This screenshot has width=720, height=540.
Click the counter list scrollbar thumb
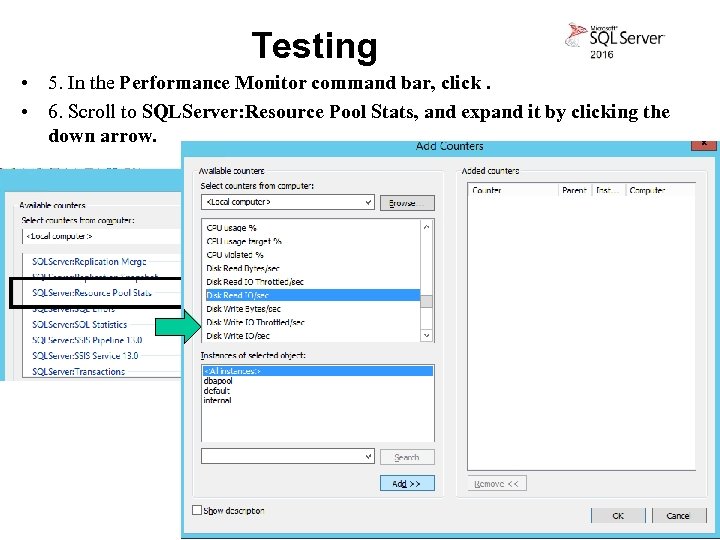(427, 301)
